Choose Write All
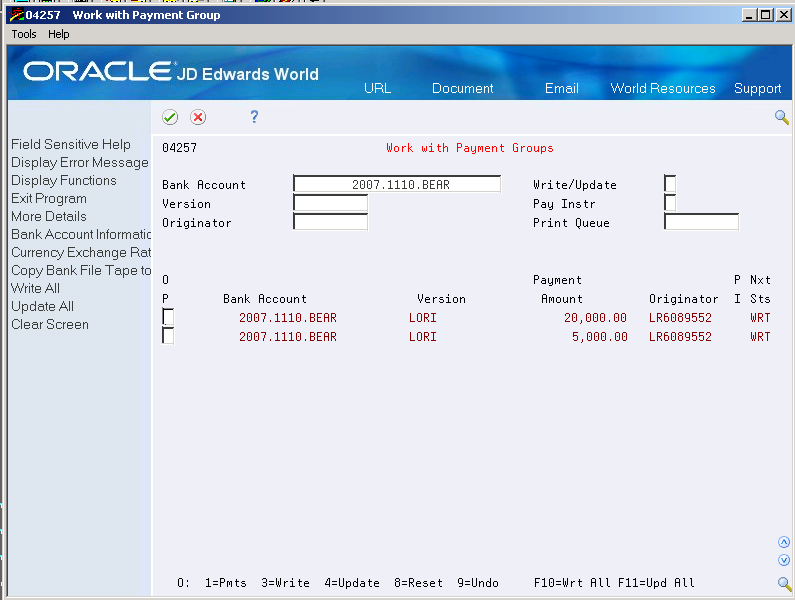This screenshot has width=795, height=600. [35, 289]
